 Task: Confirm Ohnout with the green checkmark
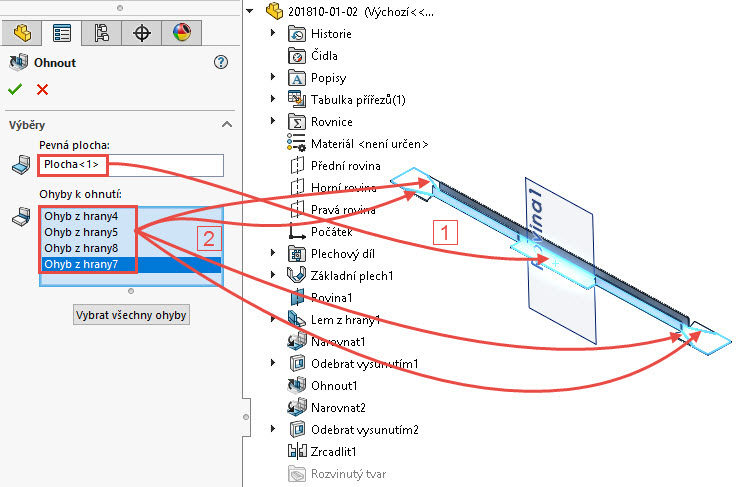pos(15,89)
